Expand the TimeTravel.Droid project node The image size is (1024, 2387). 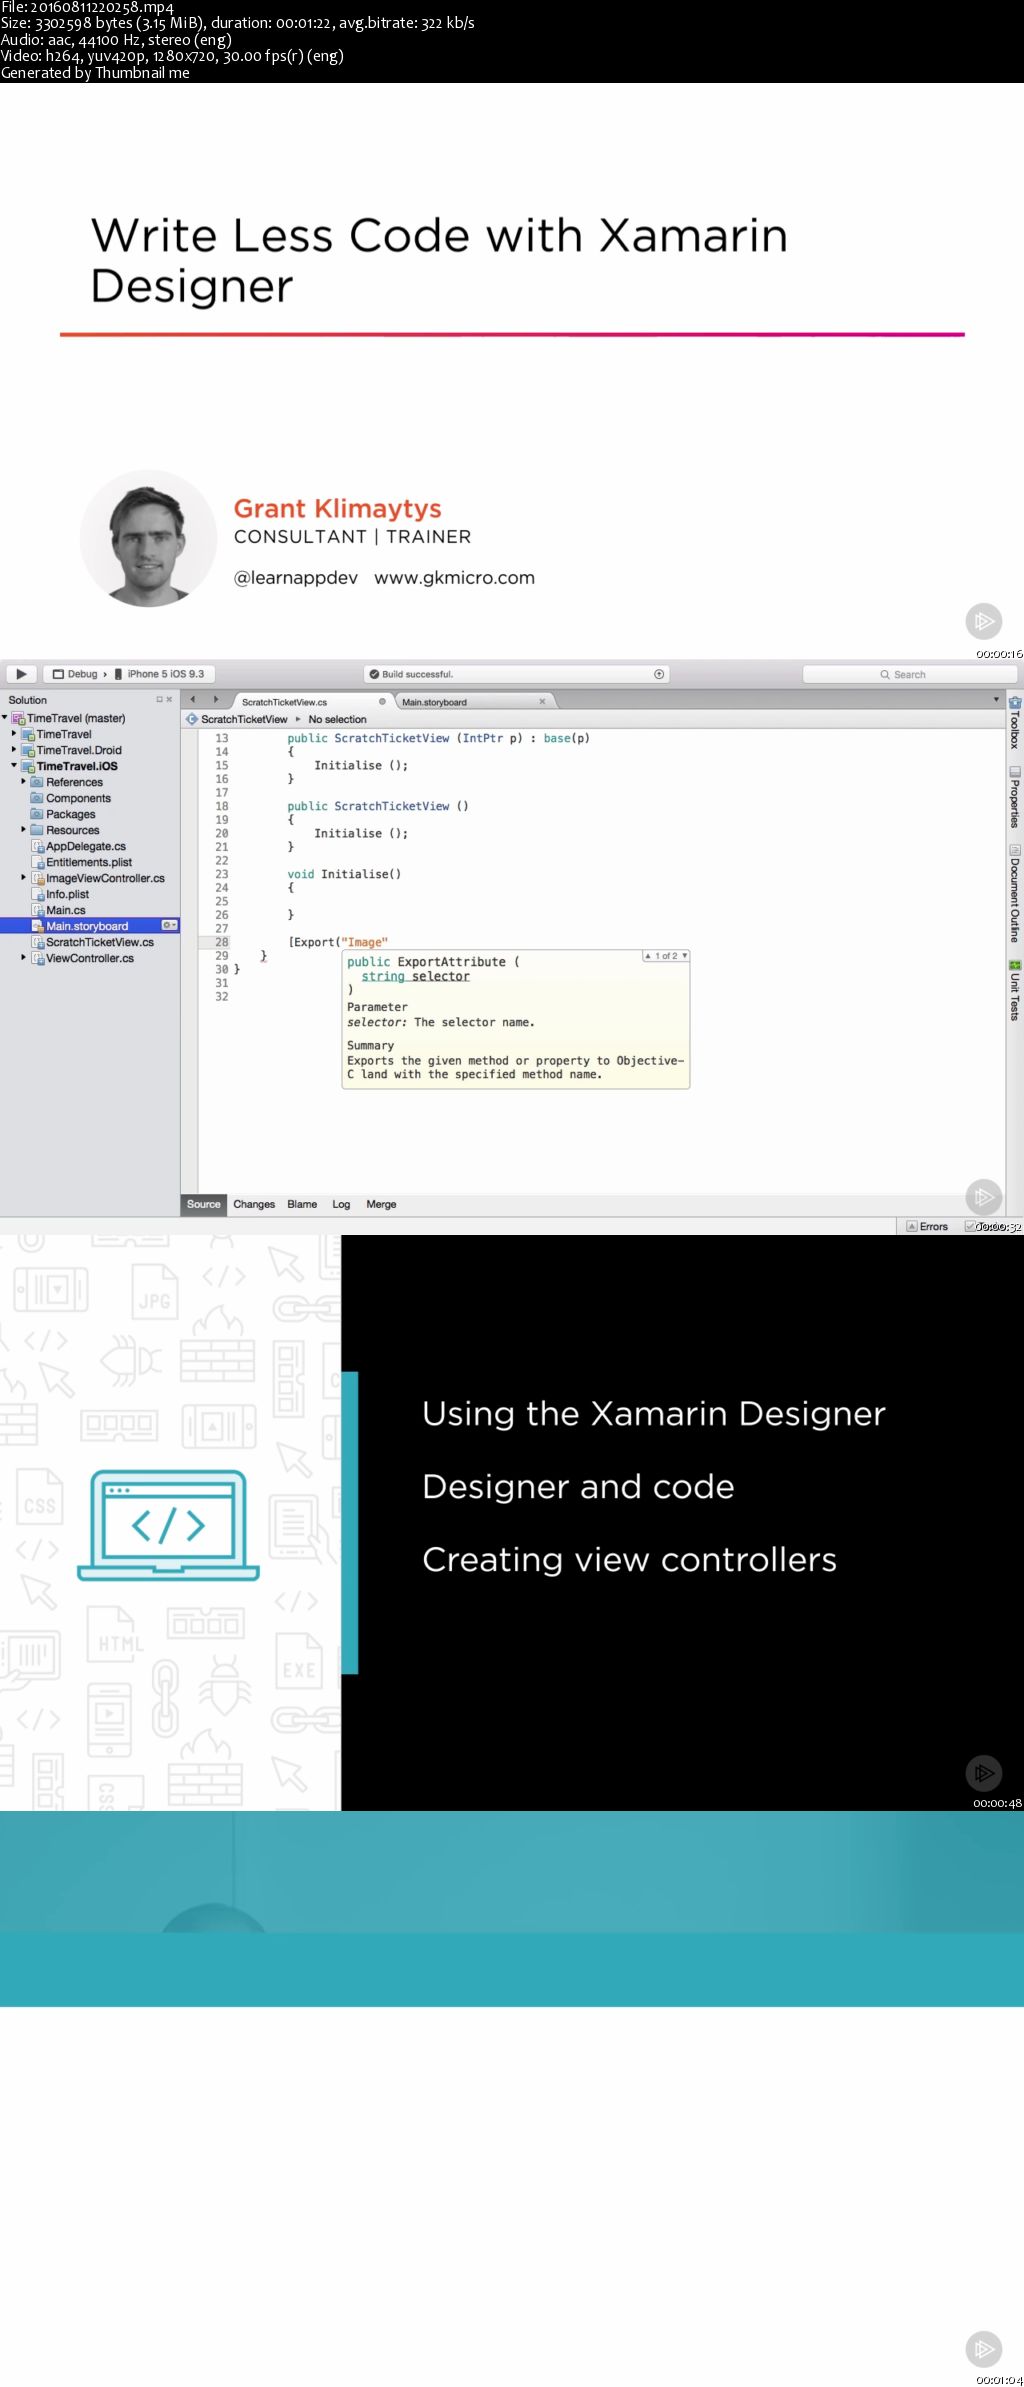[14, 750]
